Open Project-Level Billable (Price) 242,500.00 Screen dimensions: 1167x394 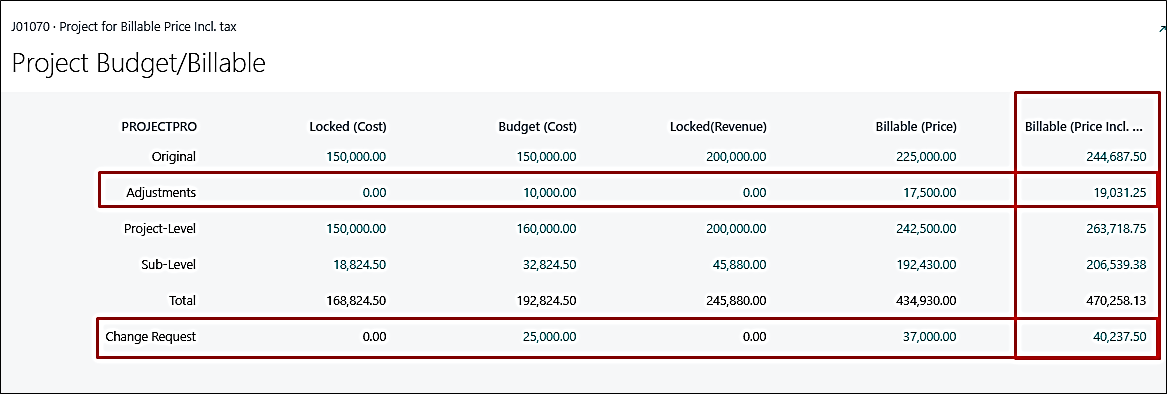coord(927,229)
